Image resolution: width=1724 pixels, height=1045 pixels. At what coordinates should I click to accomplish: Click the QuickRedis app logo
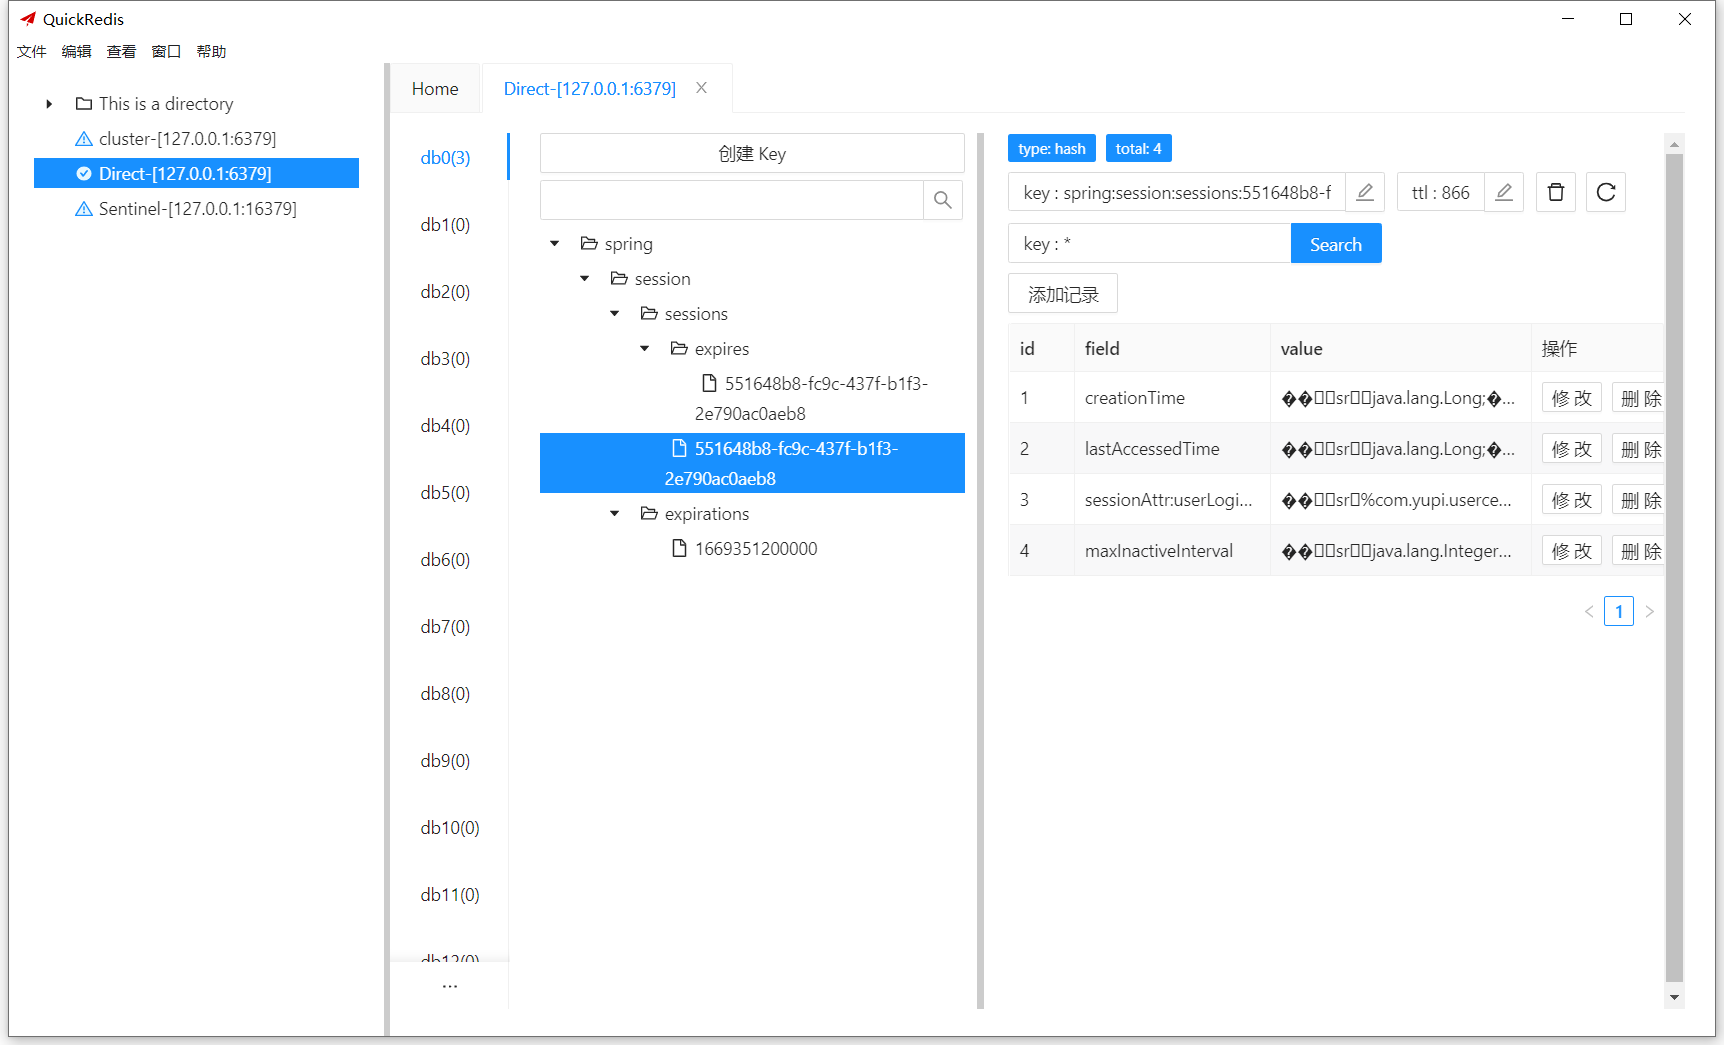[28, 19]
